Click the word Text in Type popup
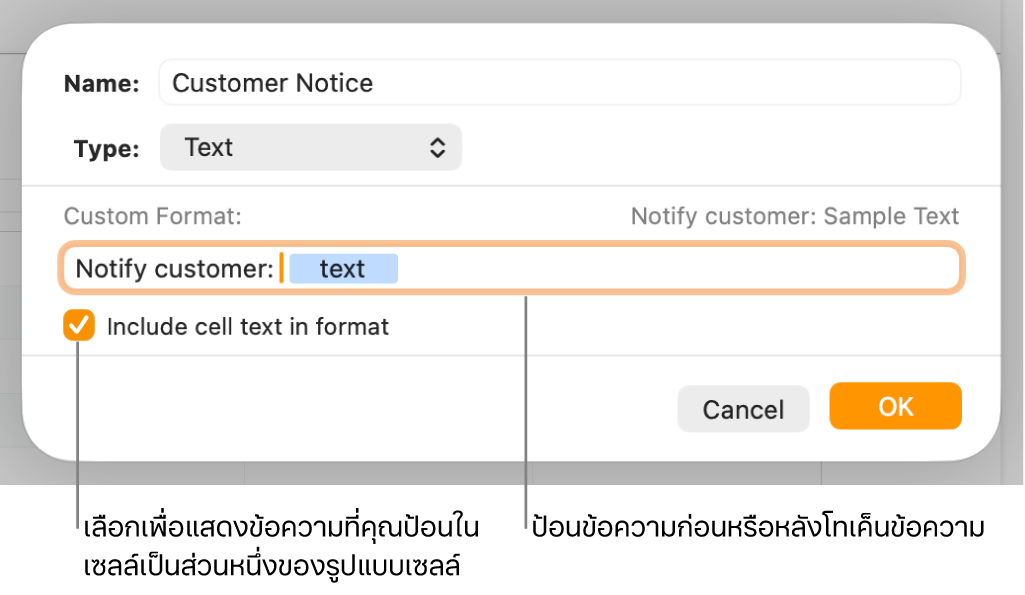Viewport: 1025px width, 595px height. 209,148
